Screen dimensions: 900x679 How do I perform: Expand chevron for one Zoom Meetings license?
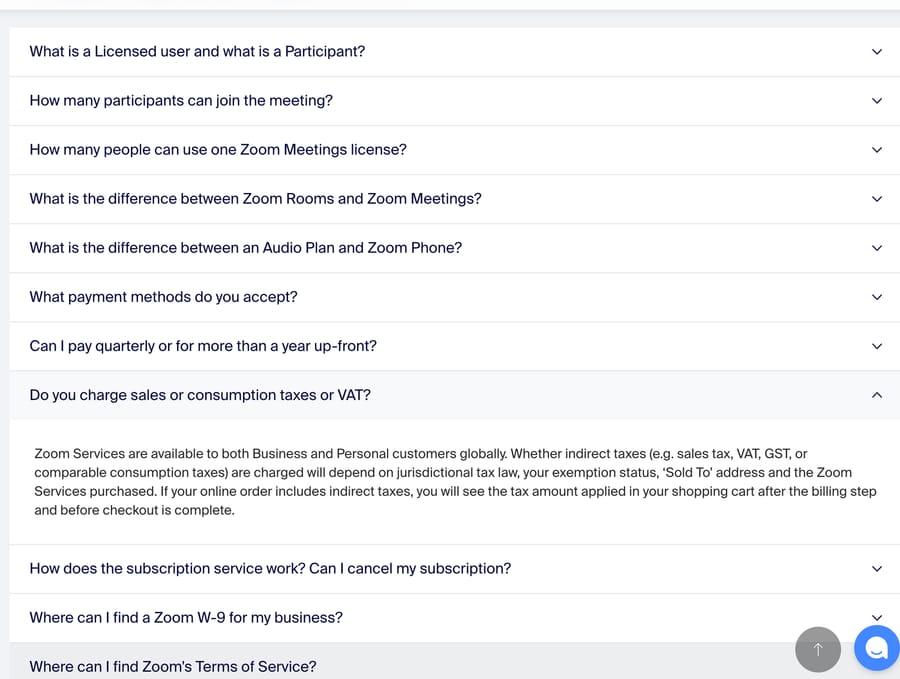876,150
